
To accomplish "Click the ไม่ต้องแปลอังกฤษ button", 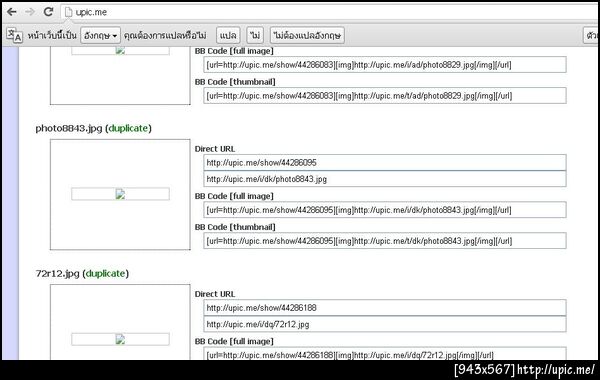I will tap(307, 36).
